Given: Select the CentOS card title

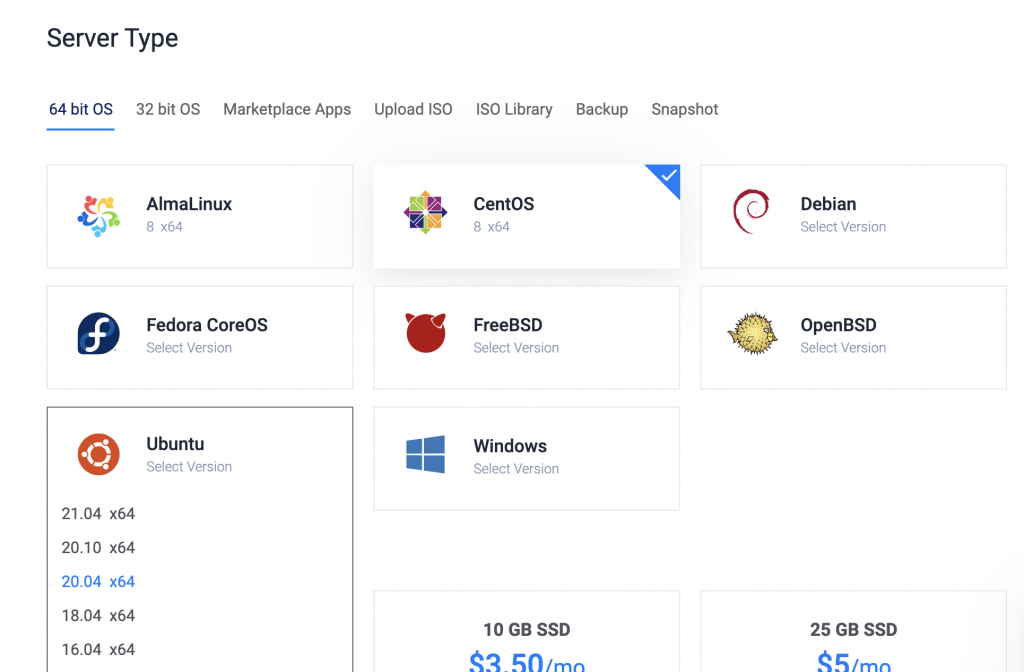Looking at the screenshot, I should click(504, 204).
